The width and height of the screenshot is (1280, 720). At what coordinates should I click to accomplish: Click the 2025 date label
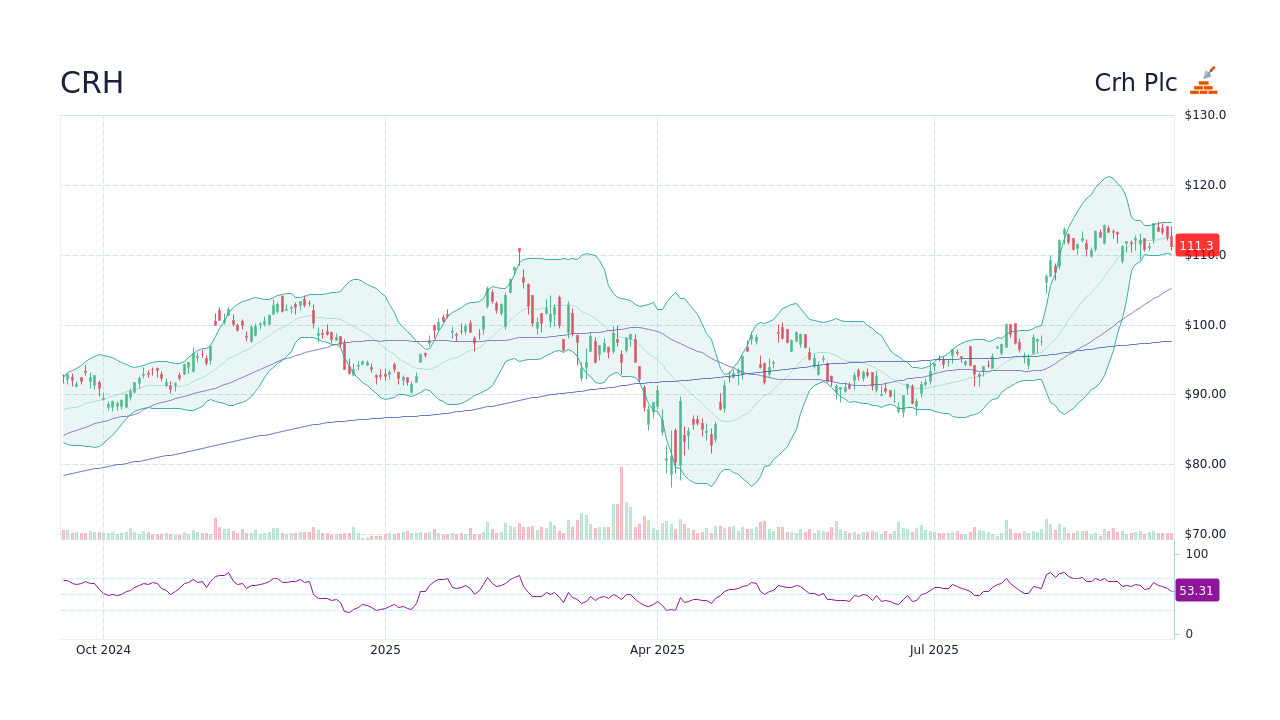point(386,649)
